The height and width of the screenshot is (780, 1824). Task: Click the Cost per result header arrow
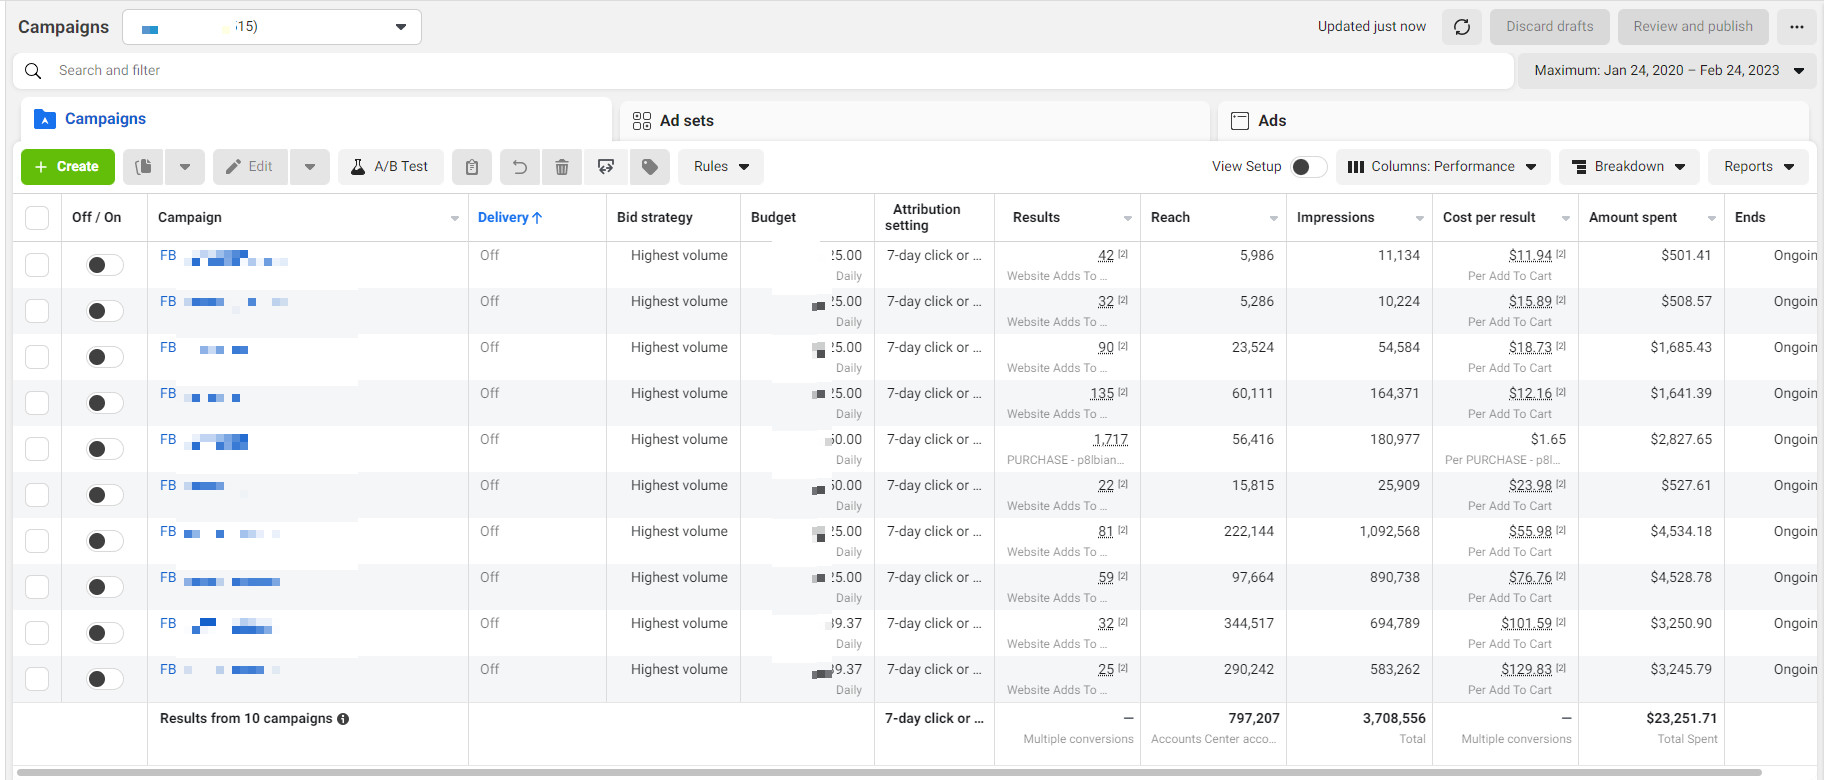1565,219
